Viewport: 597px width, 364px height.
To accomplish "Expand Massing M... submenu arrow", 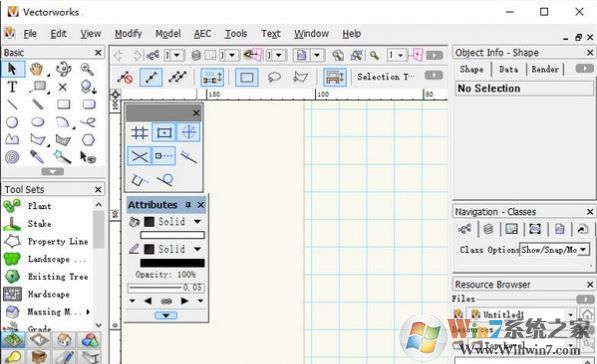I will click(88, 312).
